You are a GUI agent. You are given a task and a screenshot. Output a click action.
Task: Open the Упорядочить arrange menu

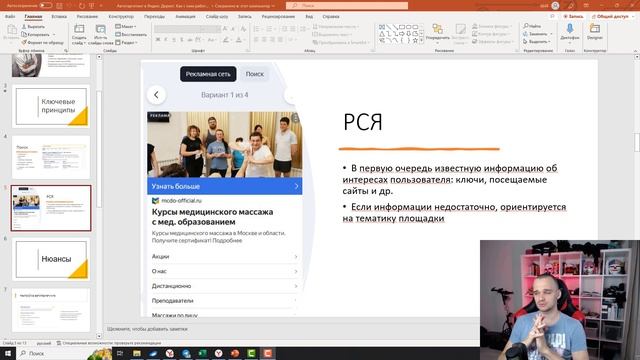tap(437, 34)
